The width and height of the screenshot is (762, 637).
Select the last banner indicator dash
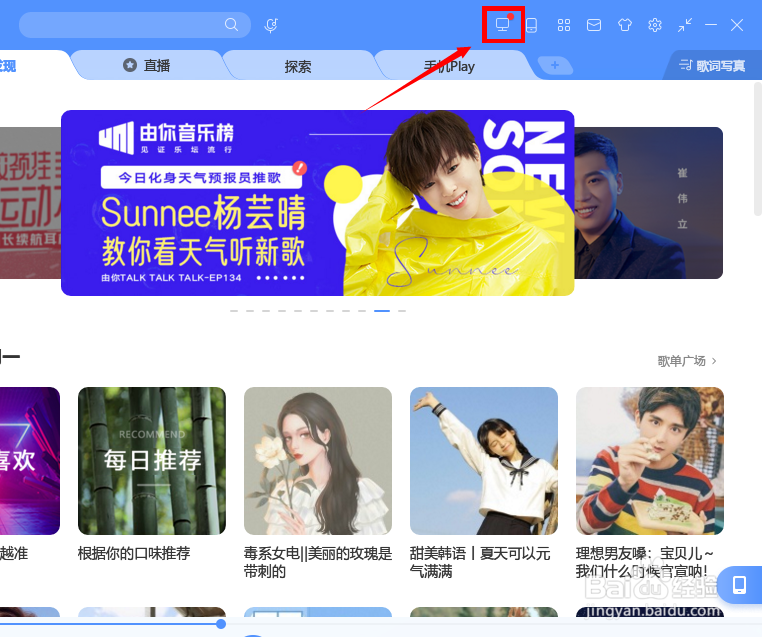click(x=402, y=310)
